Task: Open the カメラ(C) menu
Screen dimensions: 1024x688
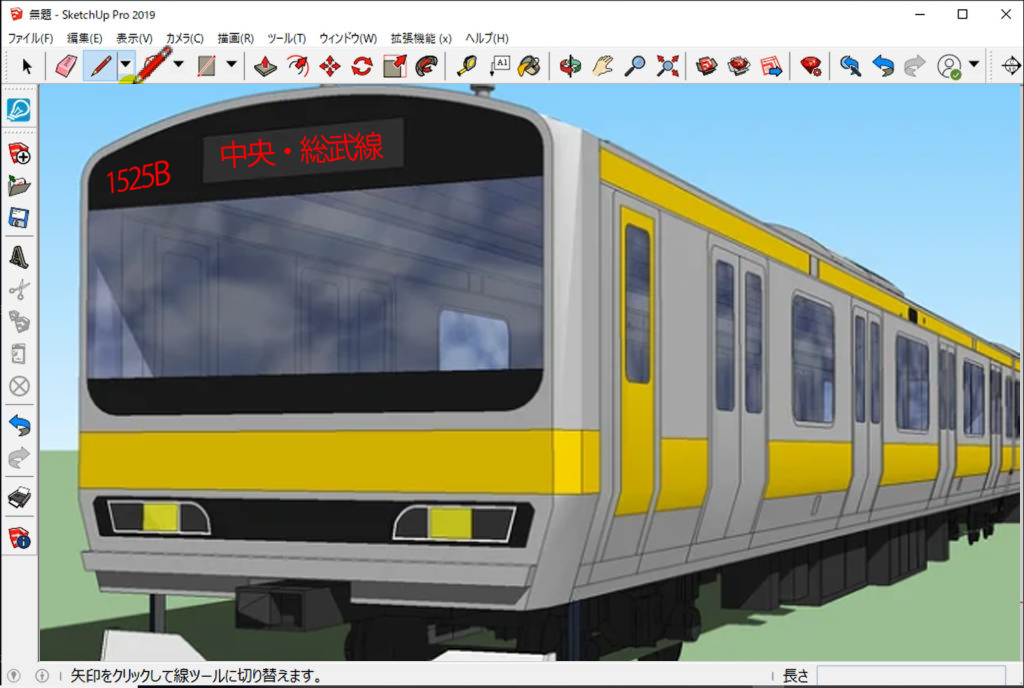Action: point(184,39)
